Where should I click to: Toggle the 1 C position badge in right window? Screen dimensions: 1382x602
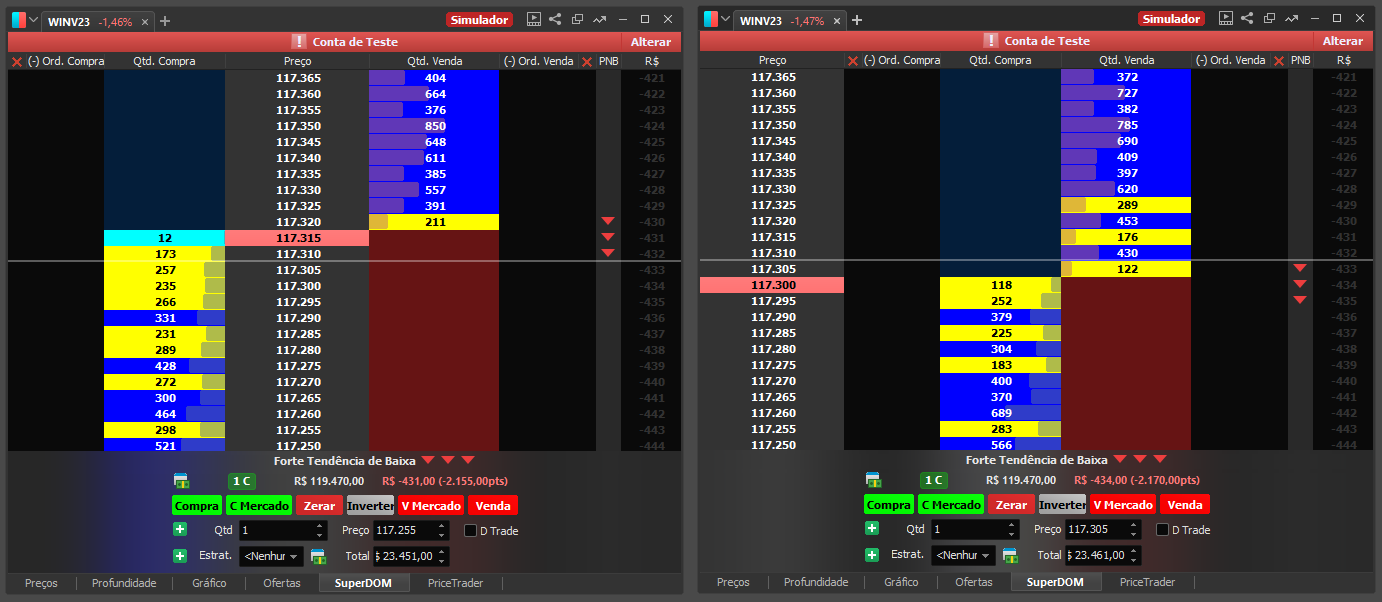click(x=933, y=481)
